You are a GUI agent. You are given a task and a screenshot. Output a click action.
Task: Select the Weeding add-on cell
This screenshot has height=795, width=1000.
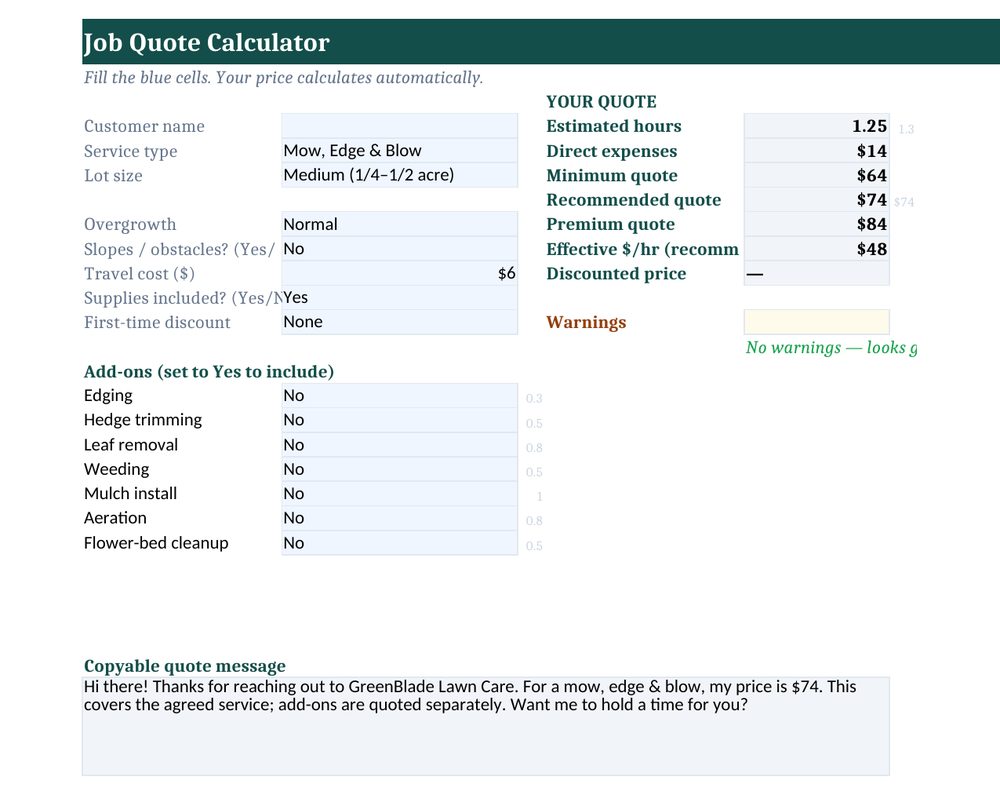[399, 469]
